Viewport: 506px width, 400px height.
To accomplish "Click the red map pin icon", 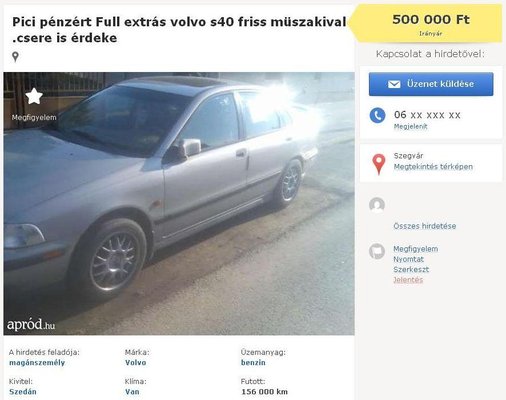I will click(x=378, y=164).
